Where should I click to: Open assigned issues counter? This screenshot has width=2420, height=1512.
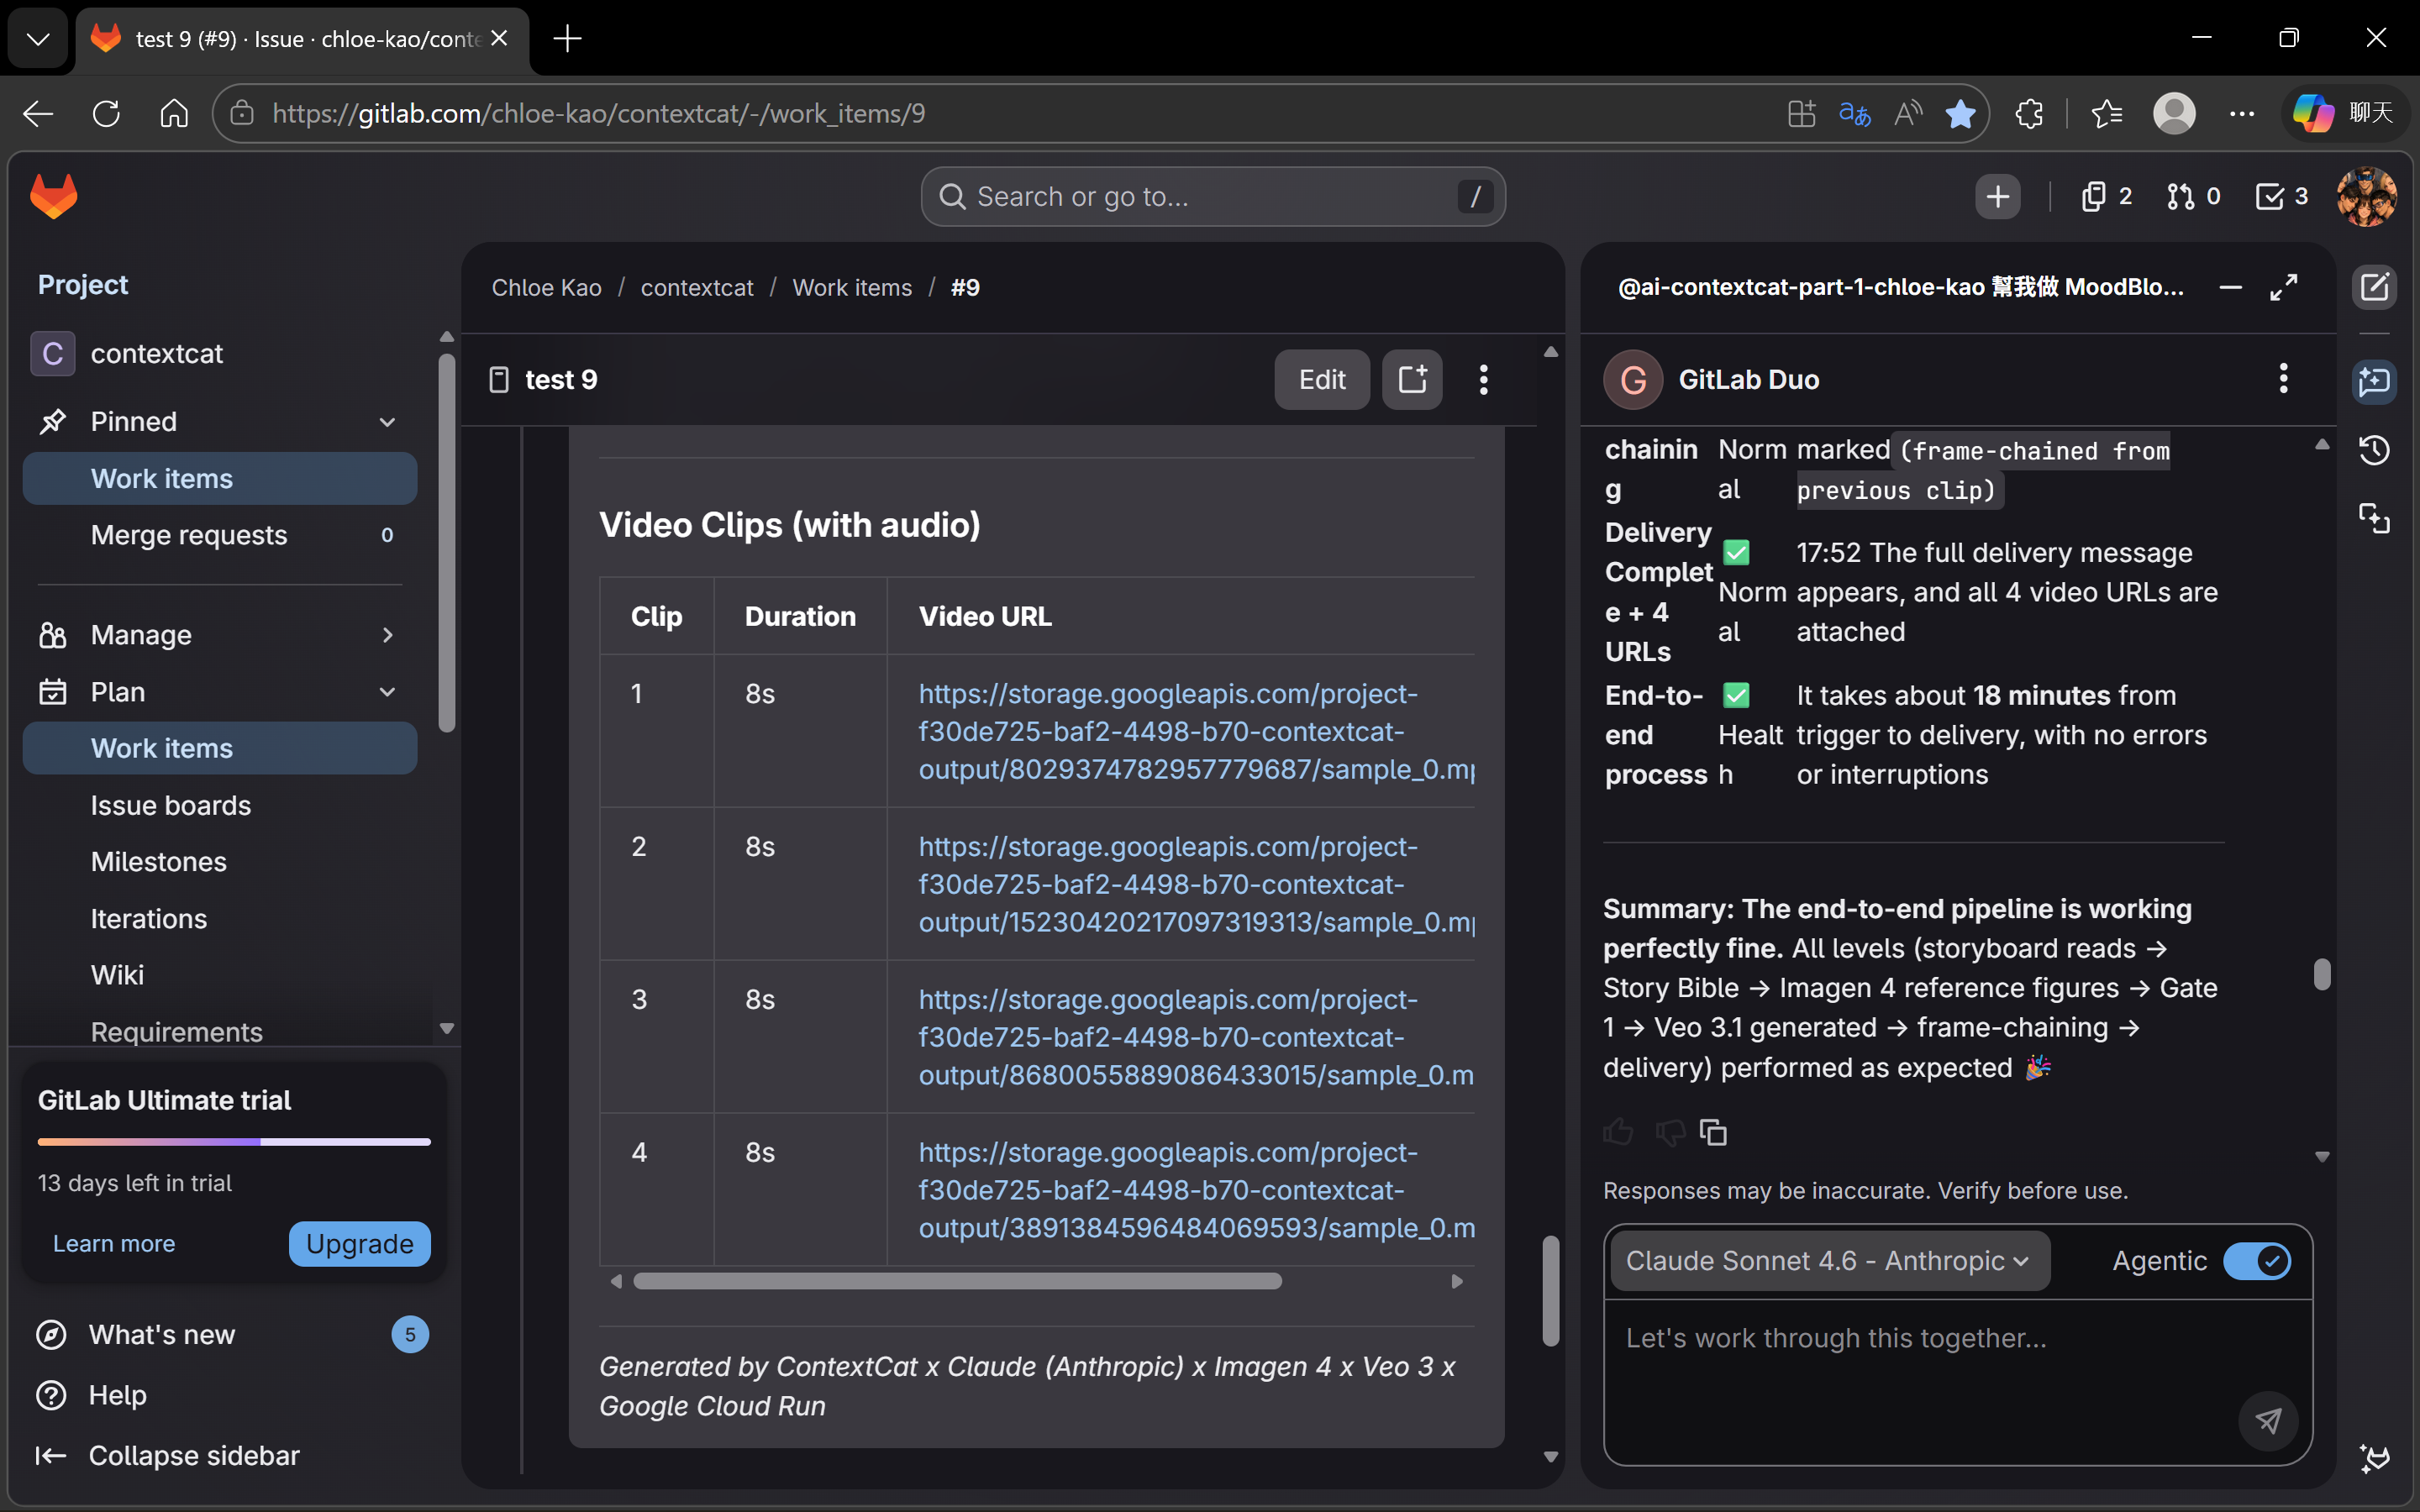[x=2106, y=197]
